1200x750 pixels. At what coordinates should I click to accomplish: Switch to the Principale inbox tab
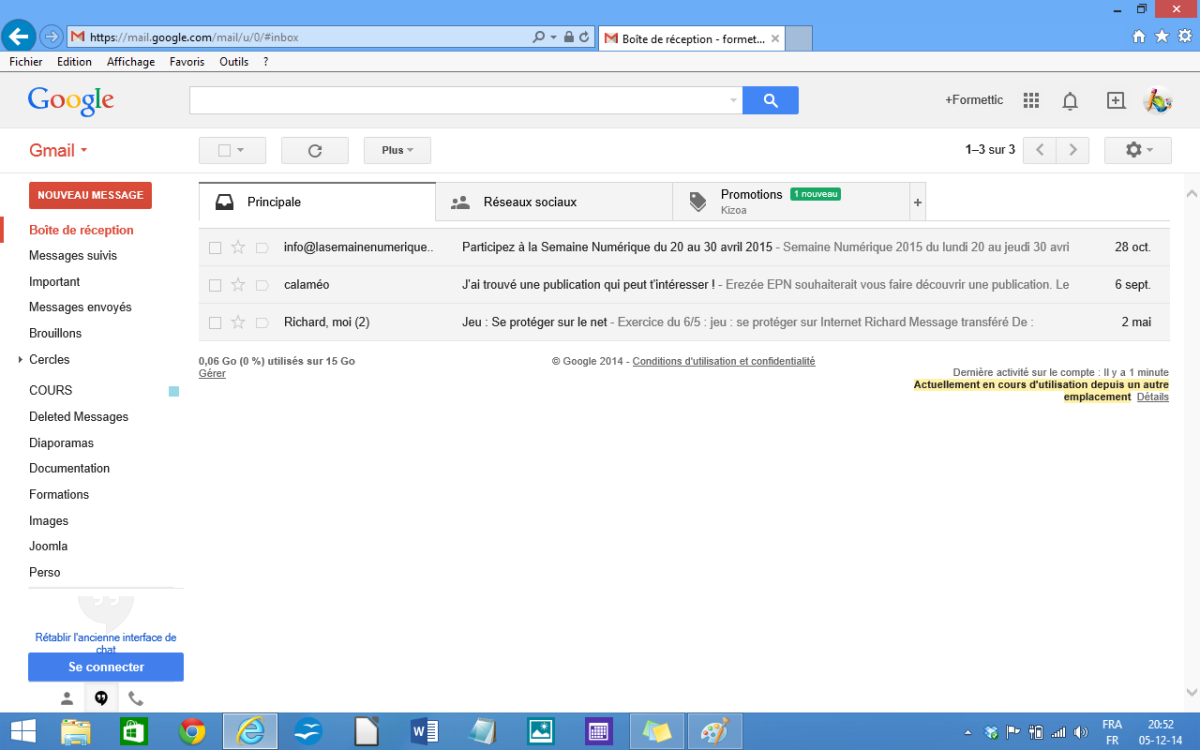coord(317,202)
